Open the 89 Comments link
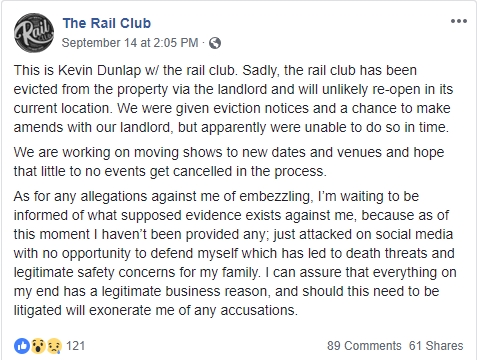 click(364, 346)
